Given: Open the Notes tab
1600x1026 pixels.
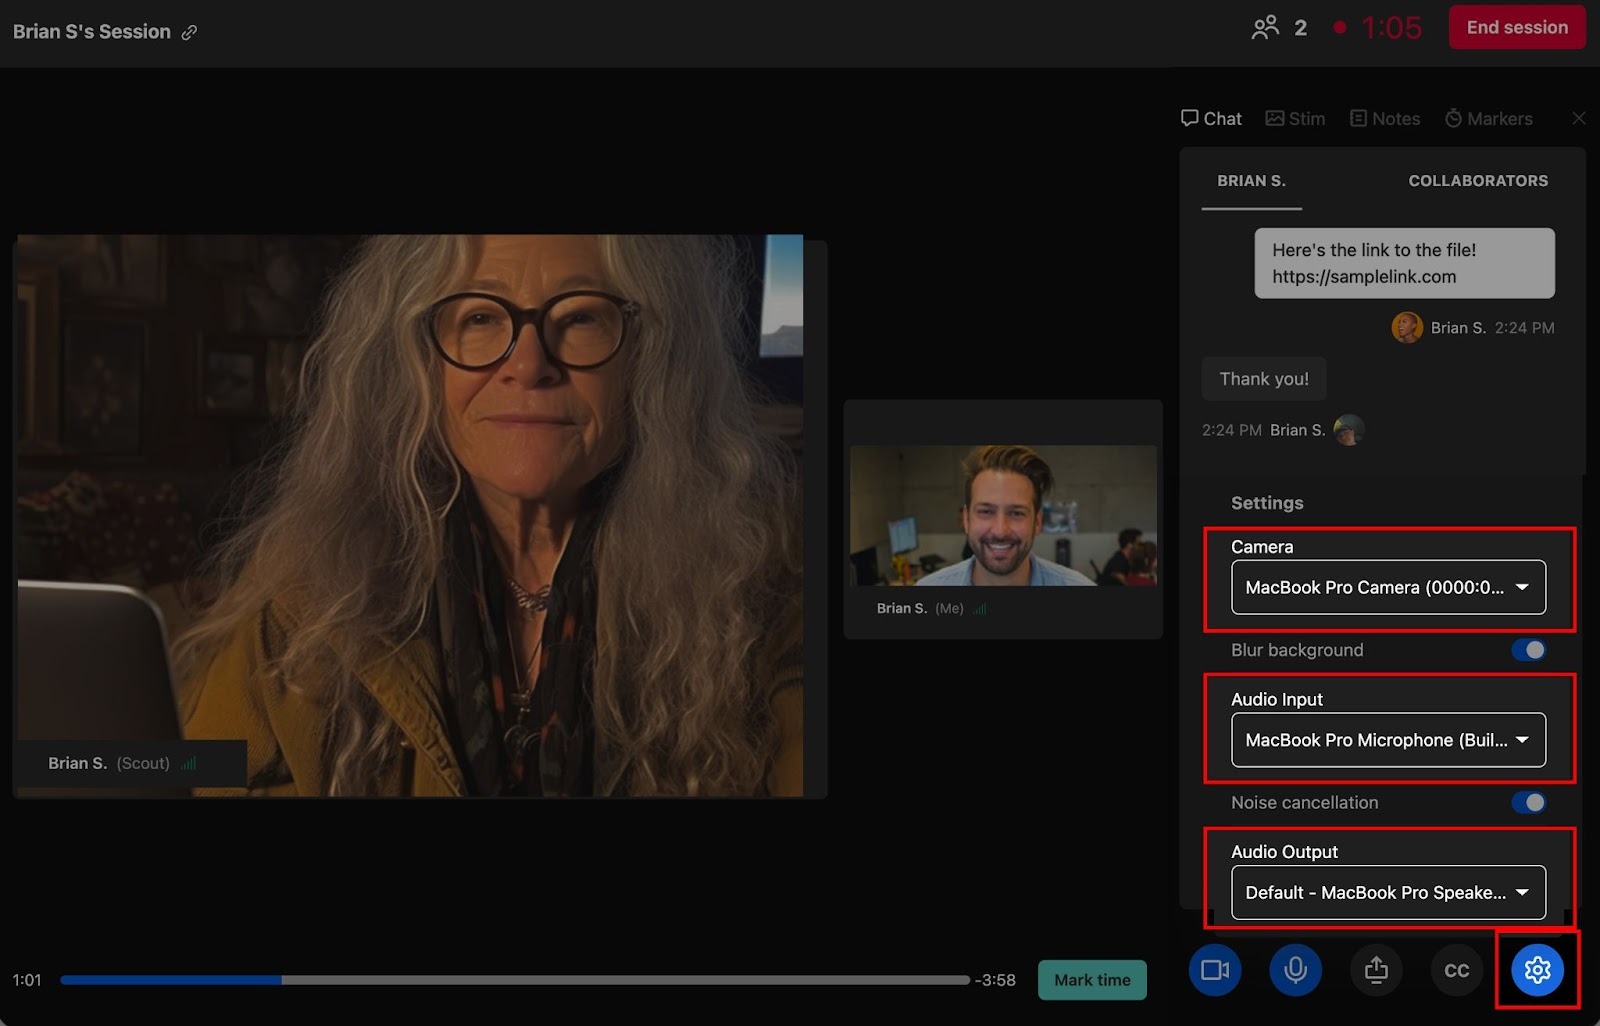Looking at the screenshot, I should [x=1385, y=118].
